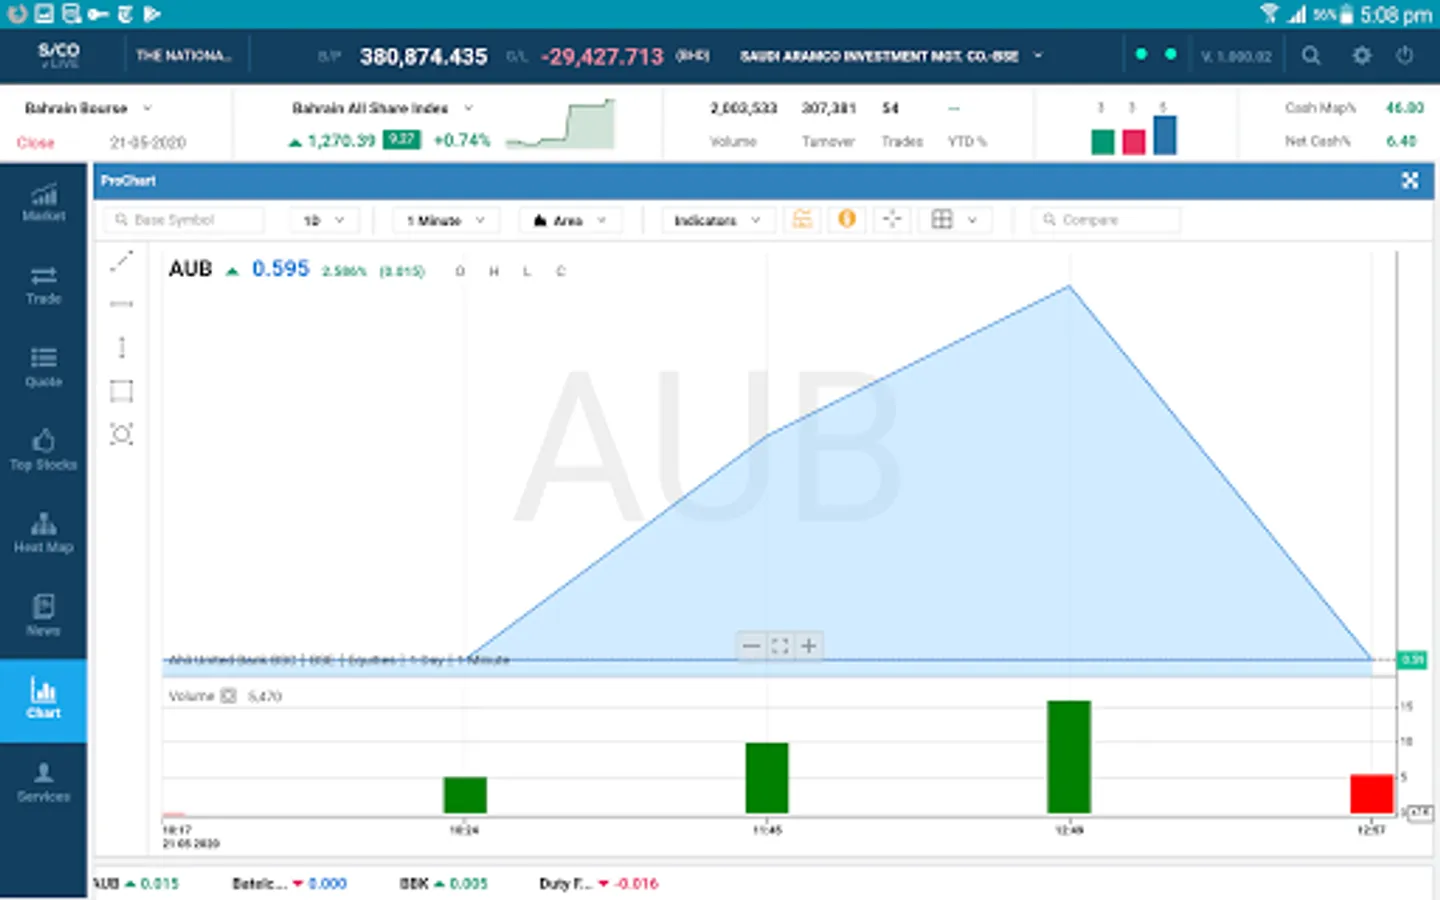Open the settings gear in header
This screenshot has width=1440, height=900.
(1362, 56)
